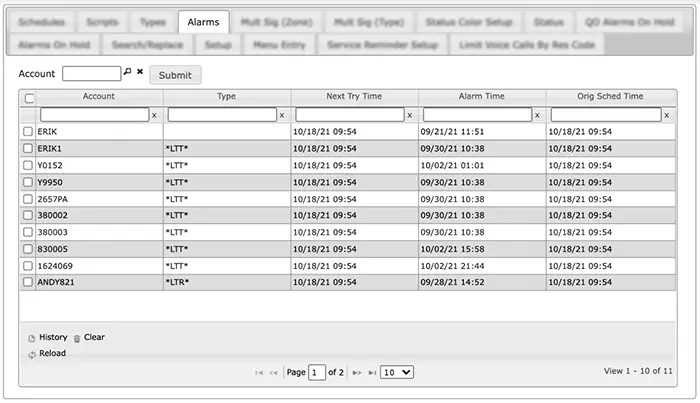700x403 pixels.
Task: Clear the Account column filter
Action: point(154,116)
